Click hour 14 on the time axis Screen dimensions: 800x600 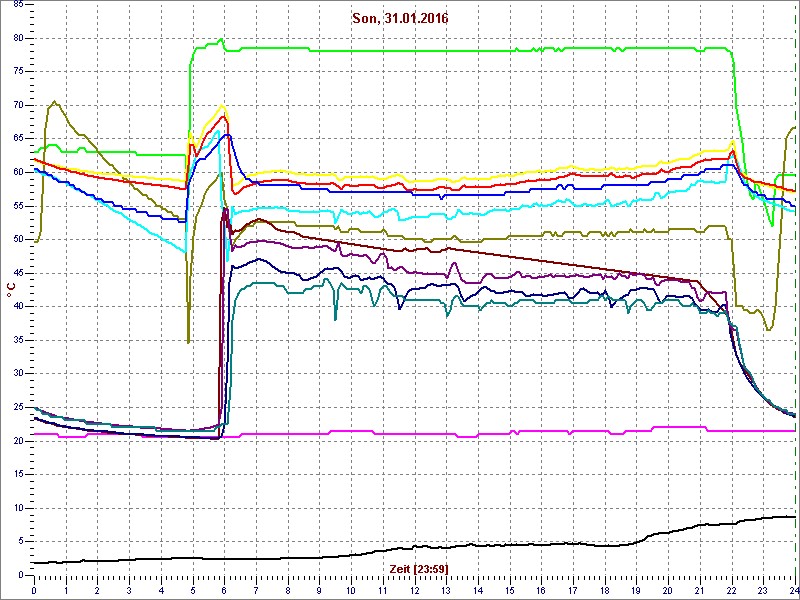pos(478,589)
